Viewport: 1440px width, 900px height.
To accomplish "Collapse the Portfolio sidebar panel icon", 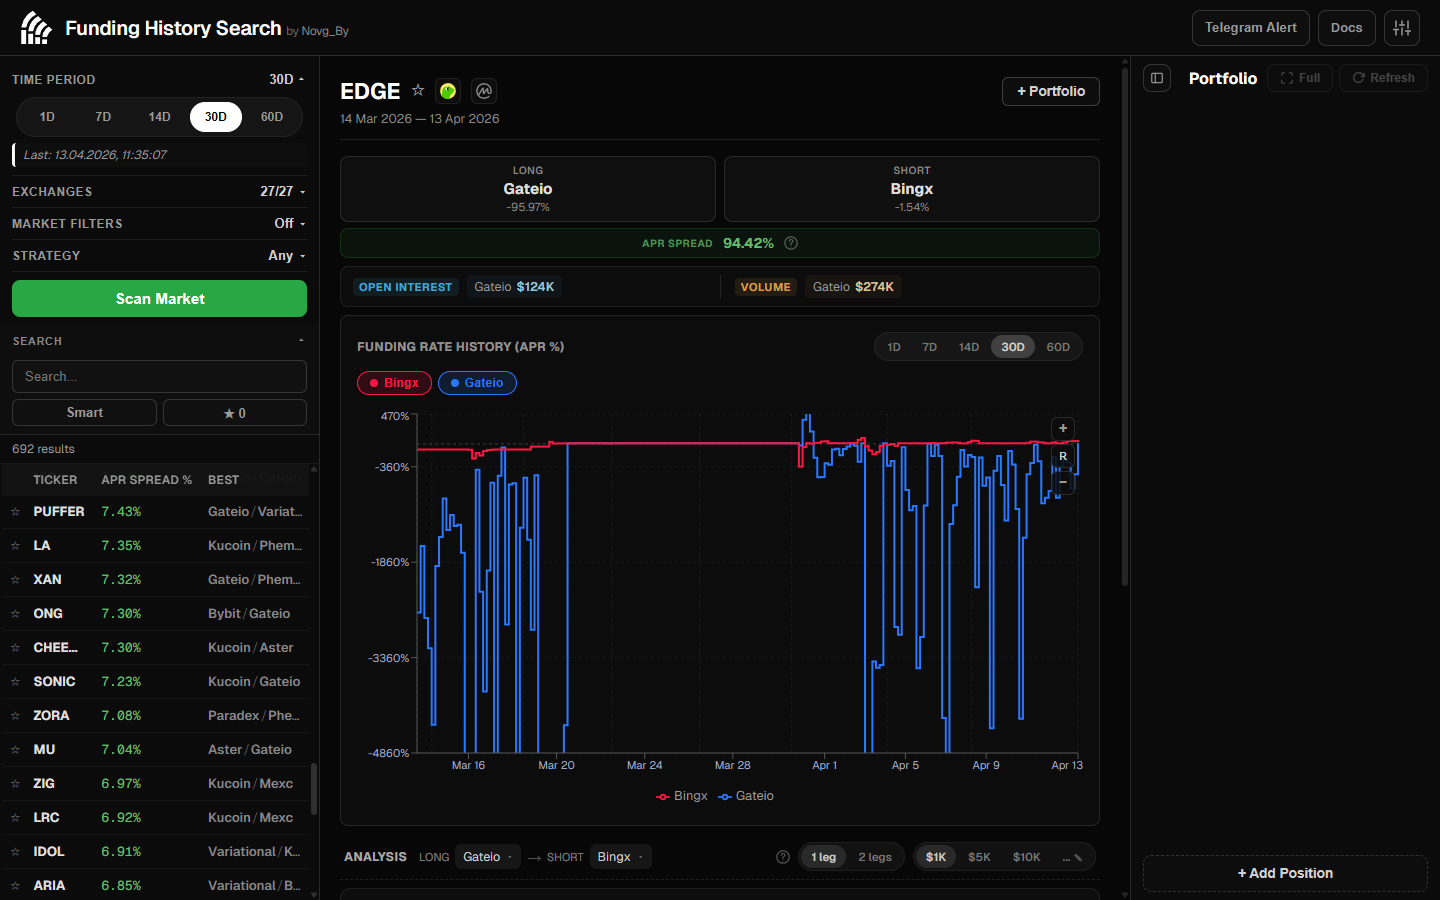I will tap(1157, 78).
